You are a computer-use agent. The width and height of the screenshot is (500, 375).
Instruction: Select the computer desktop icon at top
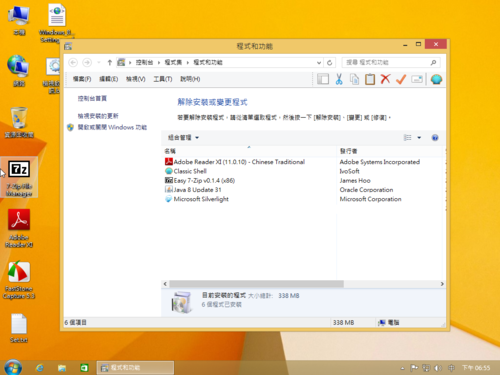[x=19, y=20]
